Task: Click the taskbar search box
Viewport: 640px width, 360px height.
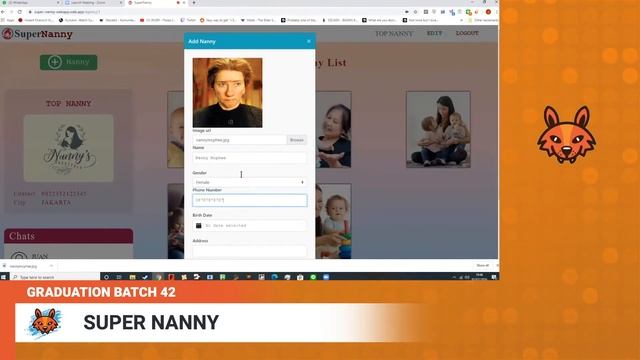Action: [55, 277]
